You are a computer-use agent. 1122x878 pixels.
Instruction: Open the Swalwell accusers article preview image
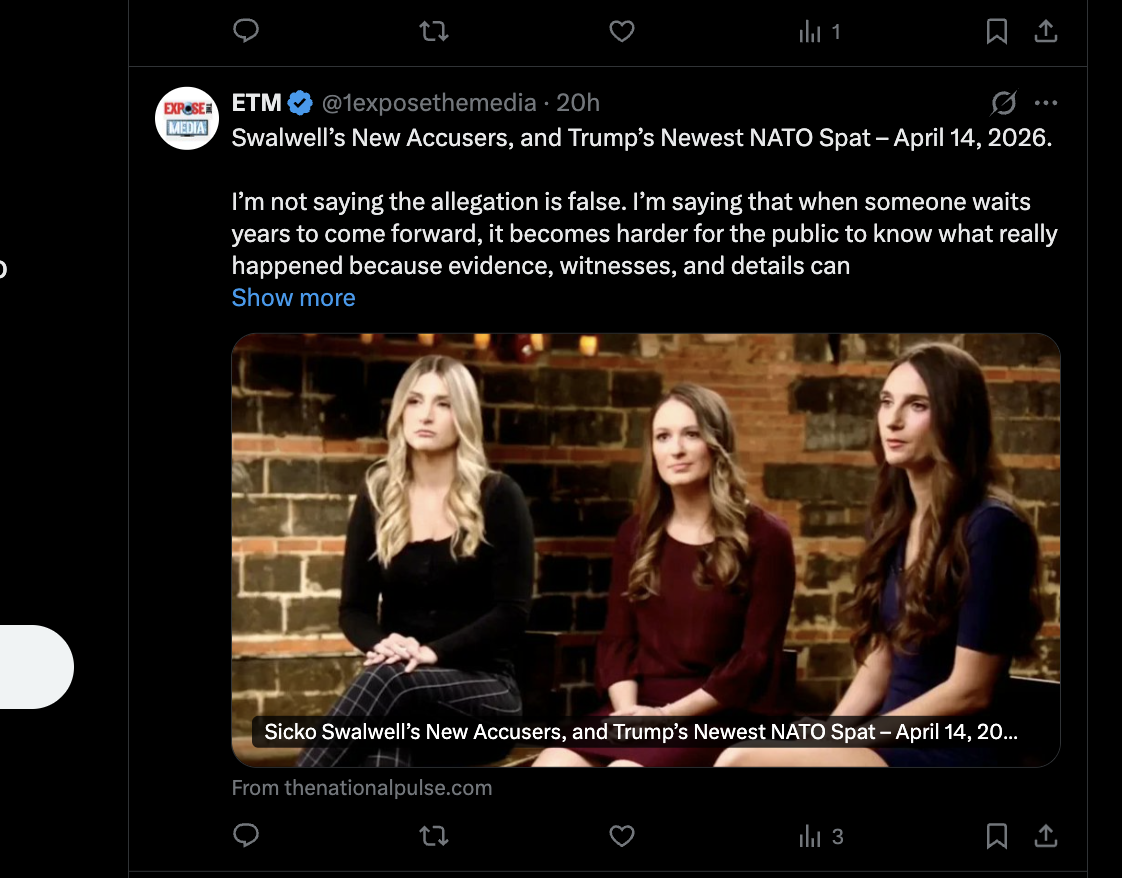click(x=645, y=540)
